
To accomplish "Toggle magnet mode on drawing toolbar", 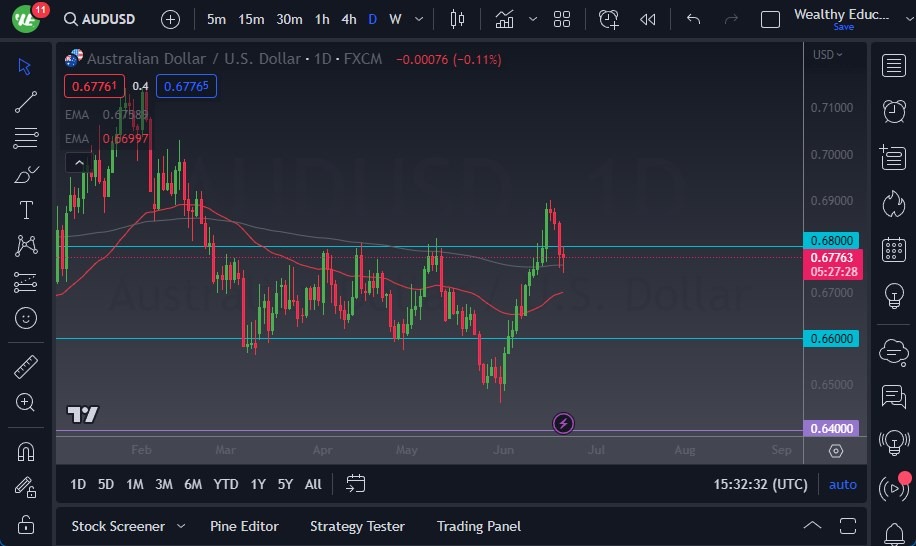I will click(26, 451).
